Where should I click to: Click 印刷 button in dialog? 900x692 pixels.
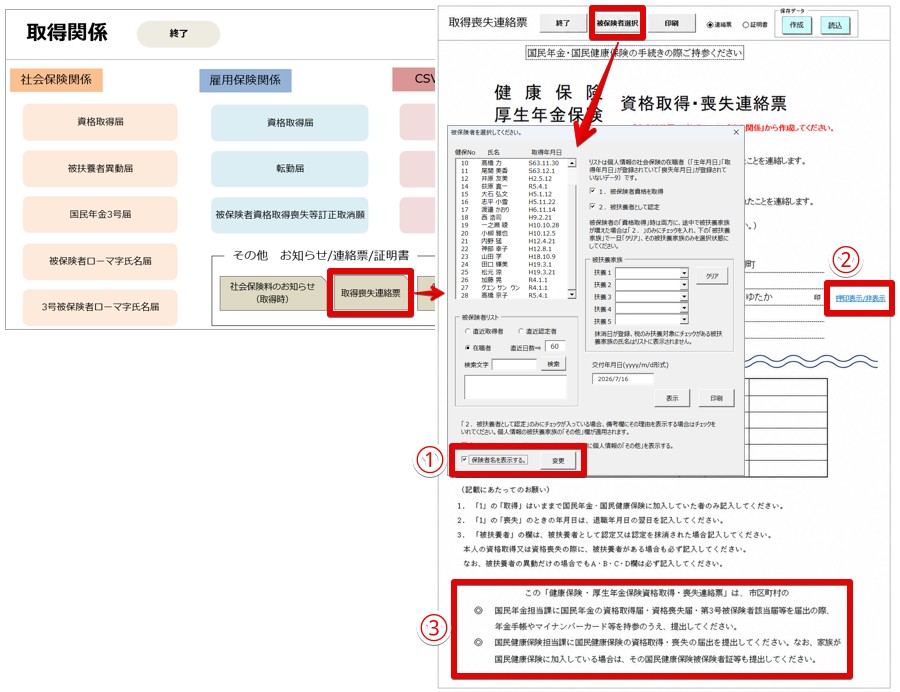click(716, 398)
